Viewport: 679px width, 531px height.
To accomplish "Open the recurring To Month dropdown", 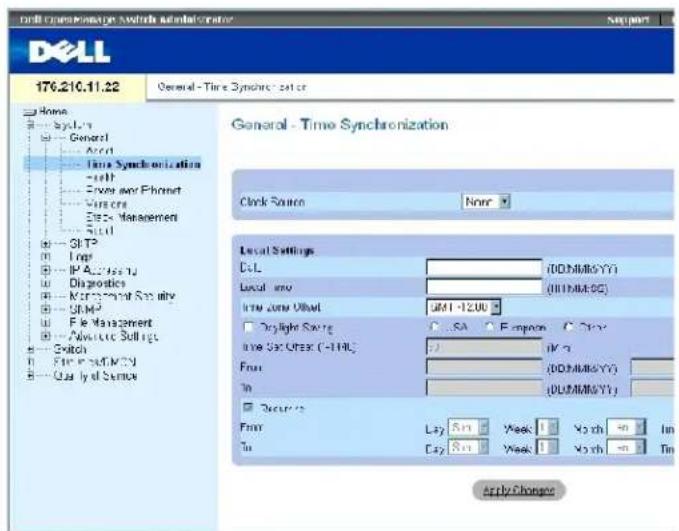I will [x=626, y=447].
